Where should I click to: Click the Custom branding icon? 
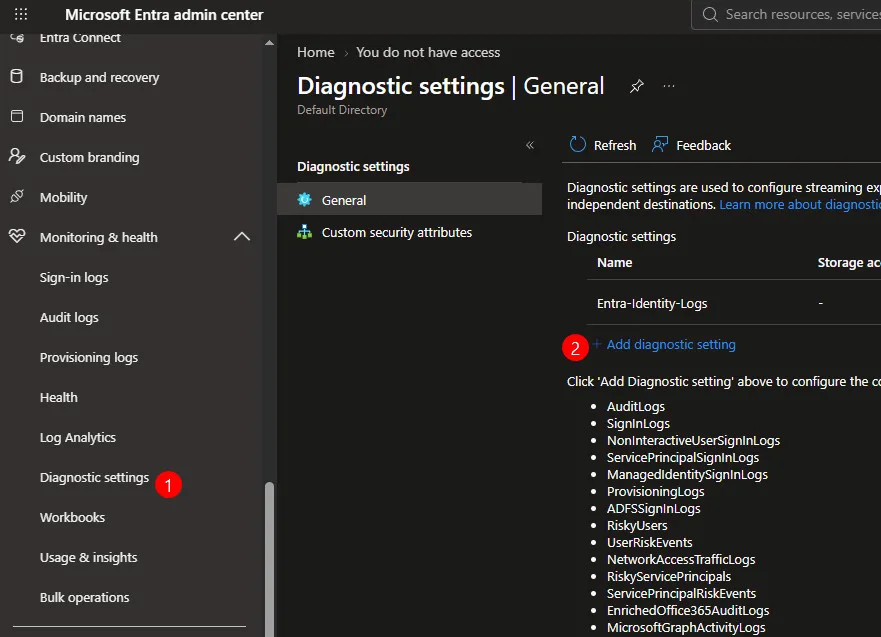pos(17,156)
